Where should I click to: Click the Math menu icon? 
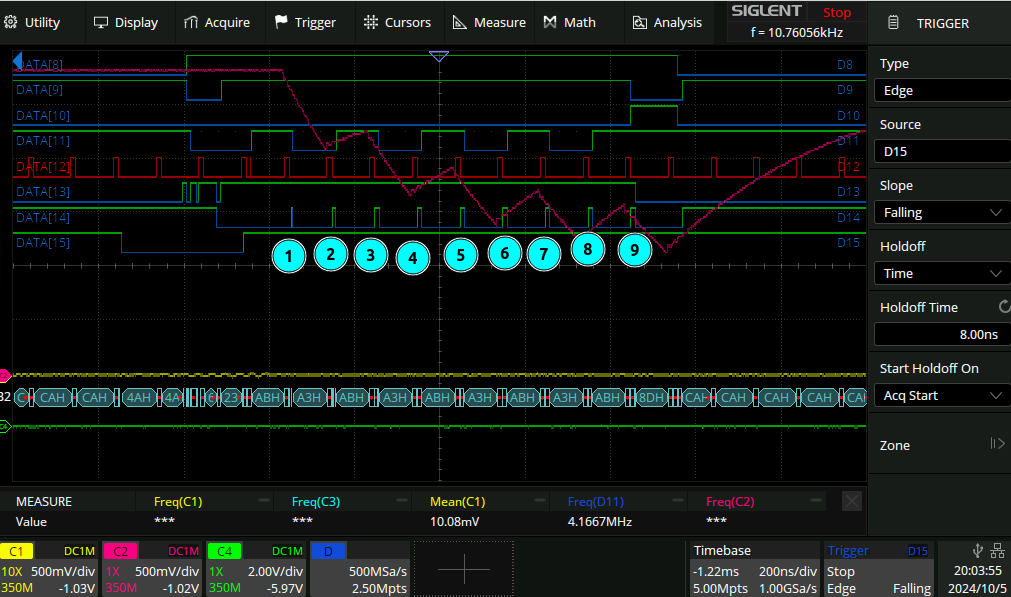550,22
